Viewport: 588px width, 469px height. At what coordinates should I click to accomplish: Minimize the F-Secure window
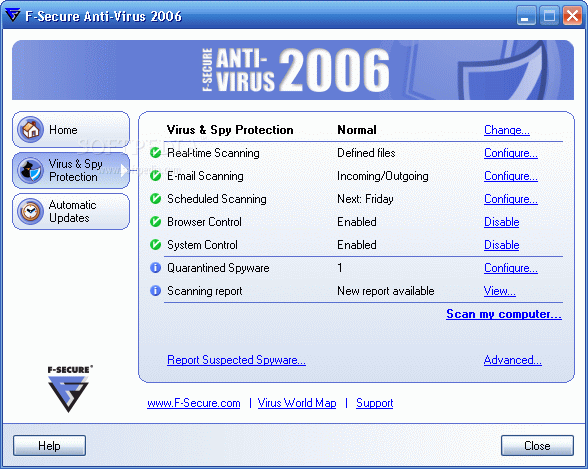click(525, 16)
